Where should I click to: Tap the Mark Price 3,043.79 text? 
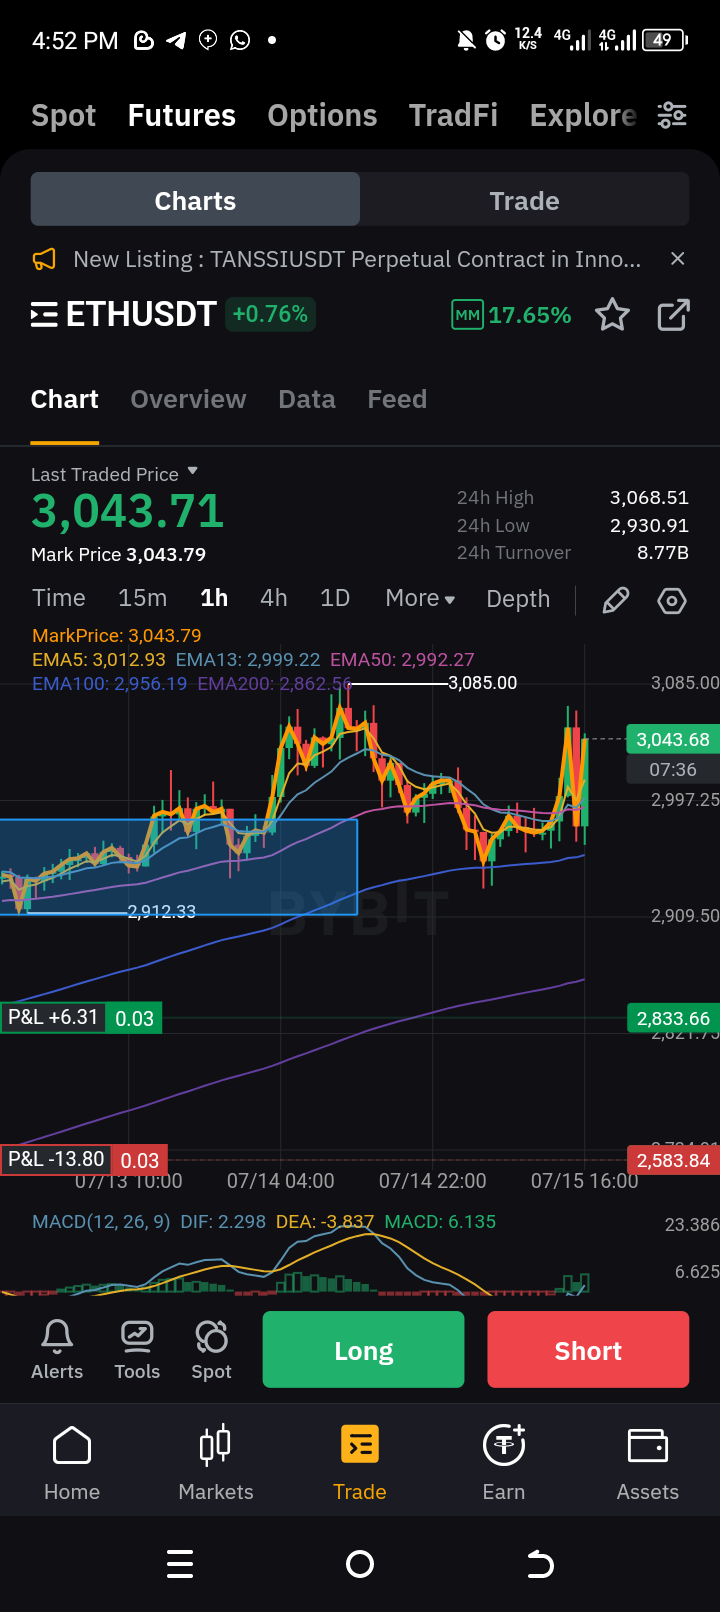118,554
